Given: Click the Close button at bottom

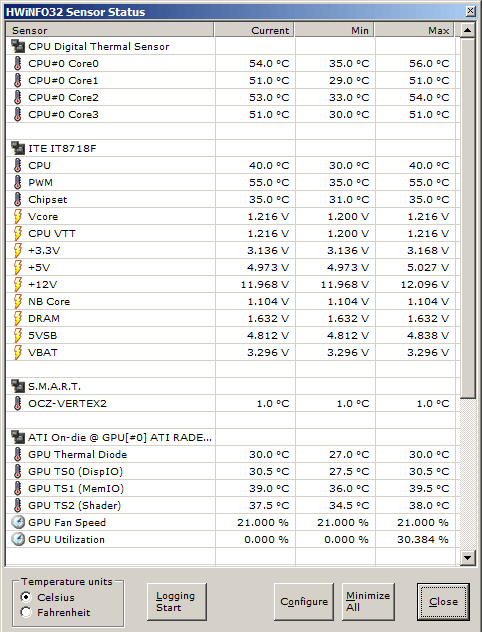Looking at the screenshot, I should click(x=443, y=602).
